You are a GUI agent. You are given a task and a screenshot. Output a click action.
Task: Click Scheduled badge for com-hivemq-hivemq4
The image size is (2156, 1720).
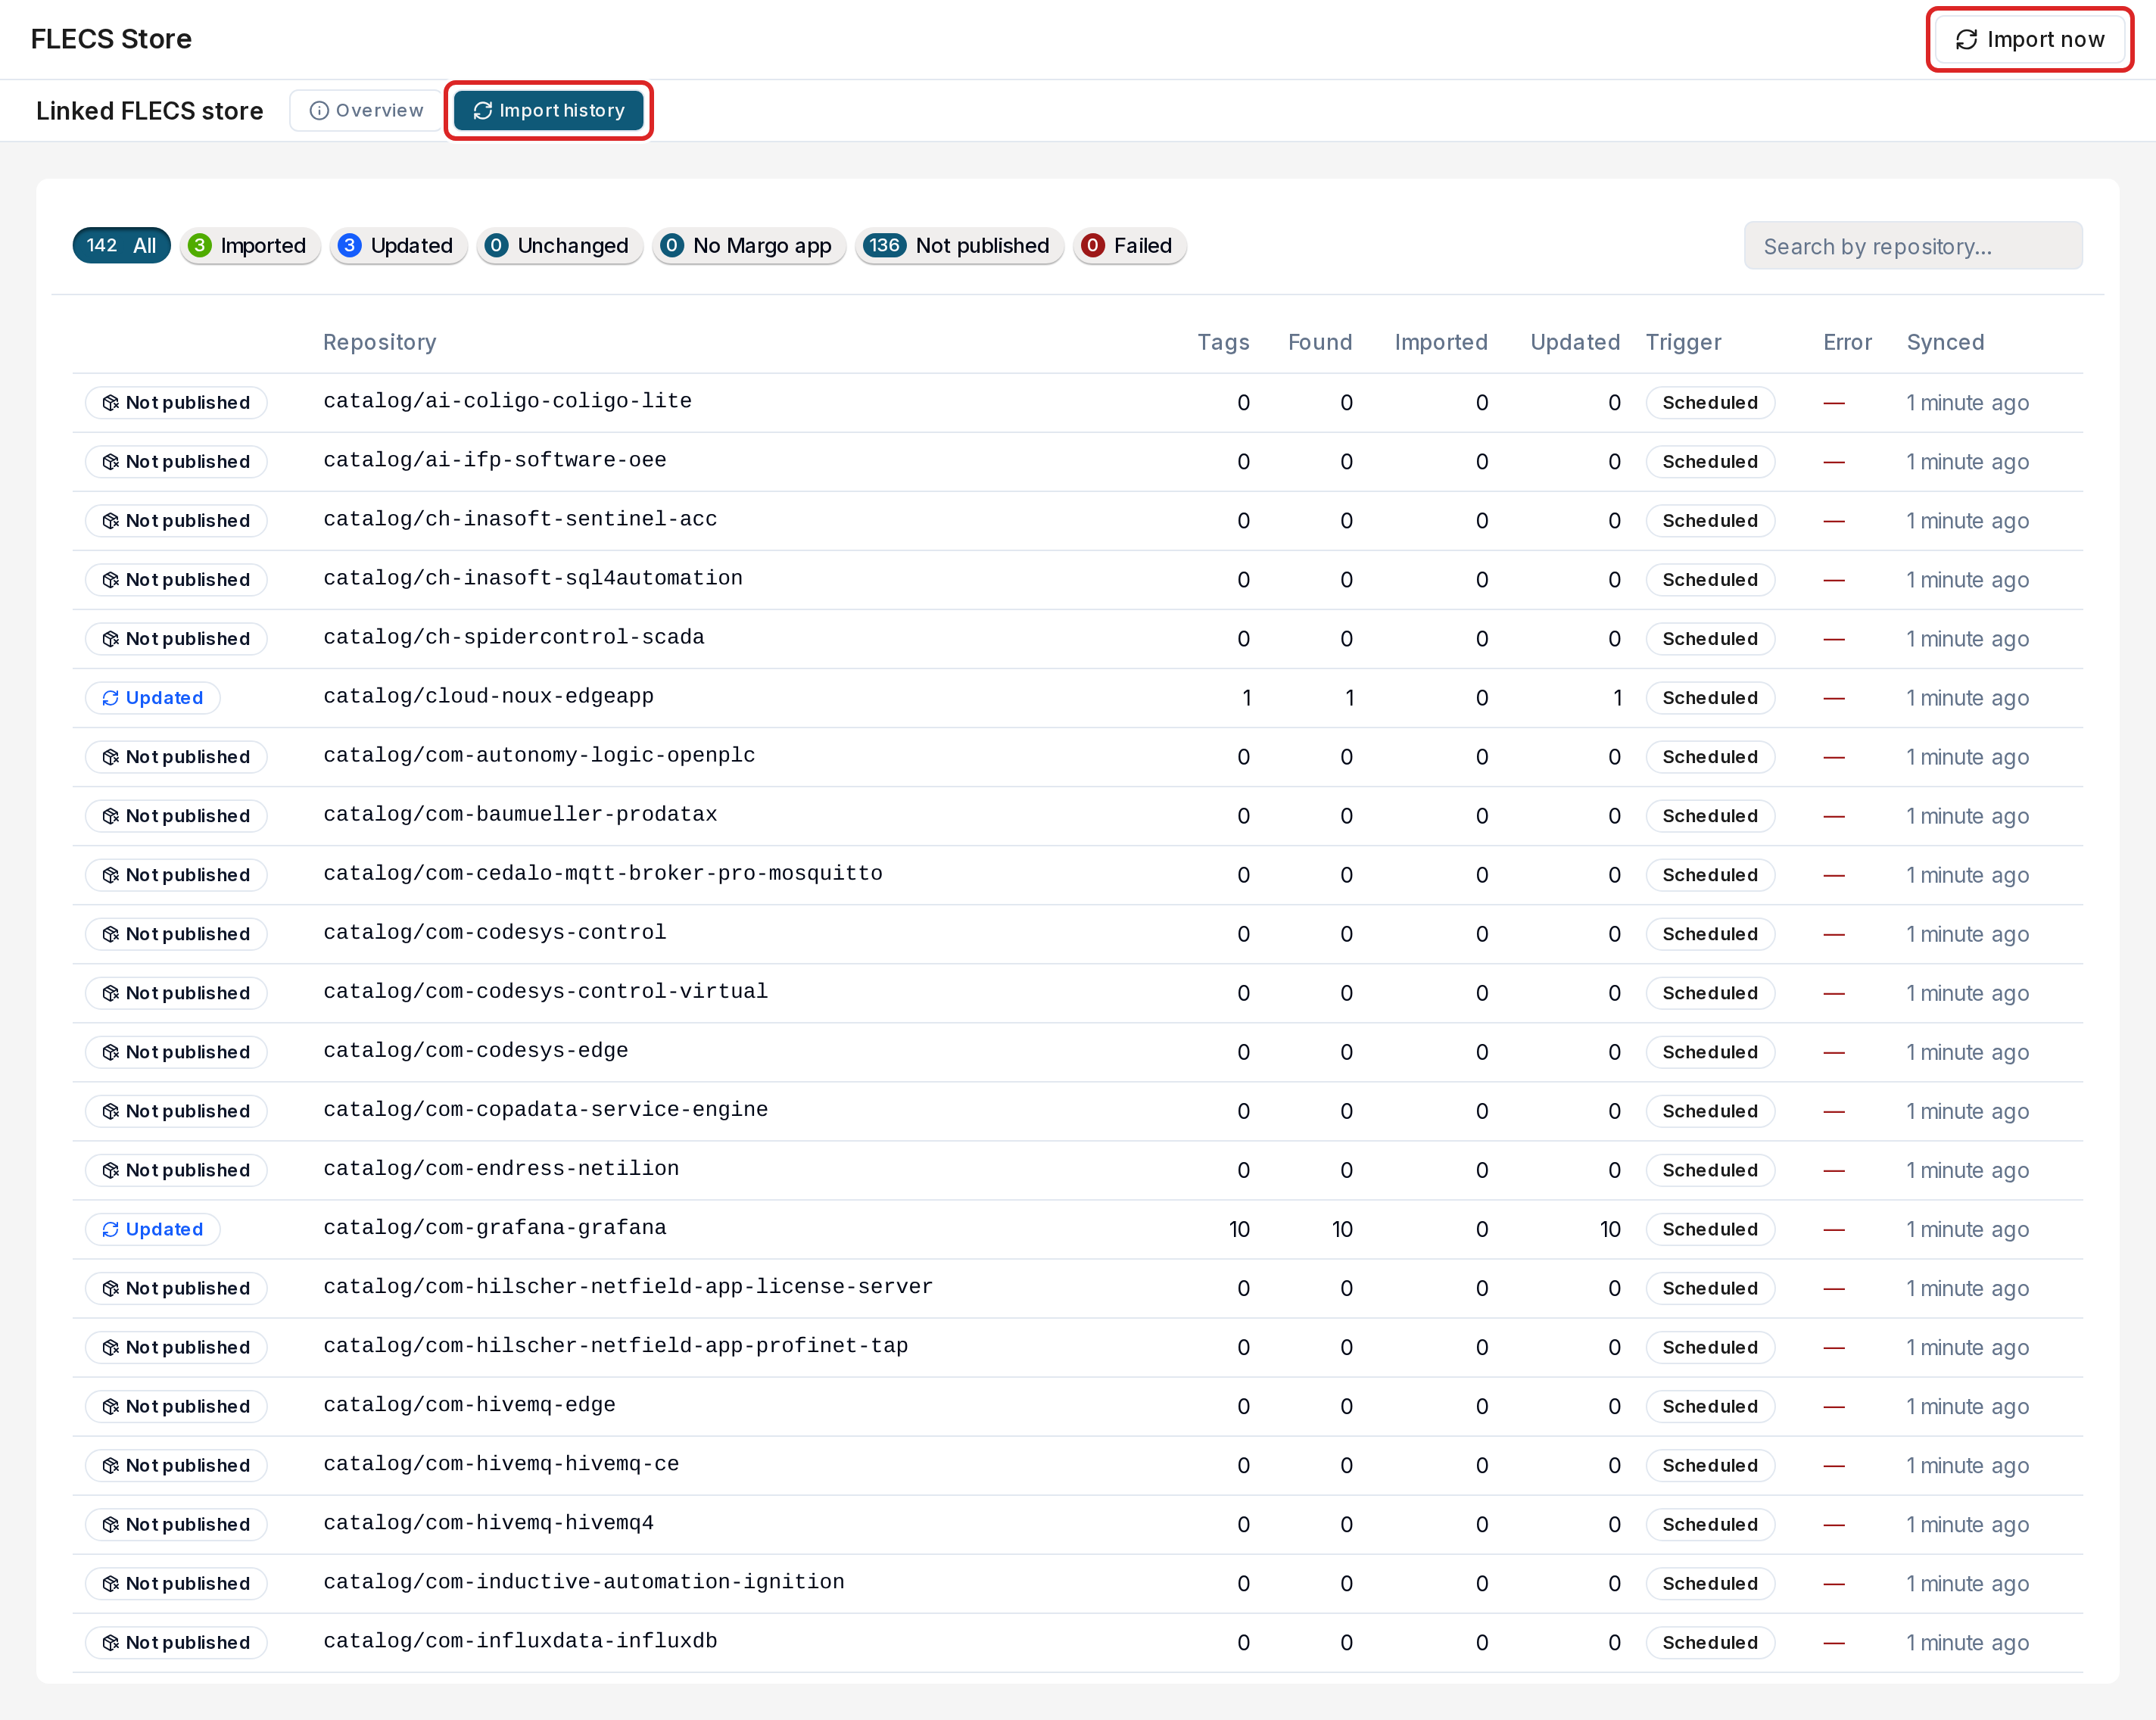1710,1524
